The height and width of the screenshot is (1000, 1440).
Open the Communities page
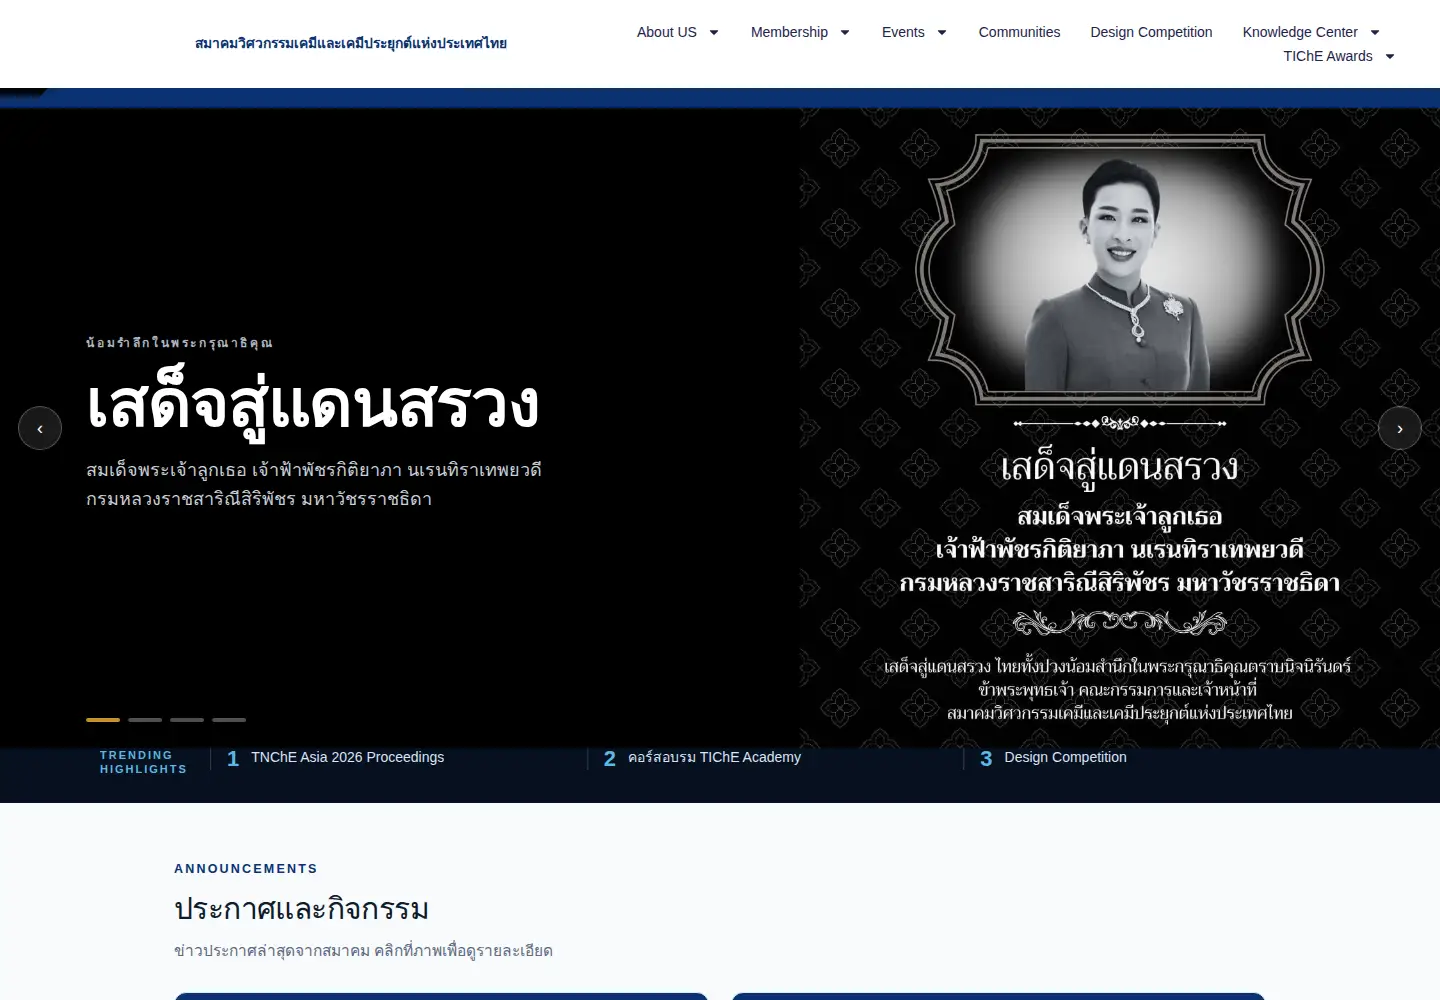tap(1019, 32)
